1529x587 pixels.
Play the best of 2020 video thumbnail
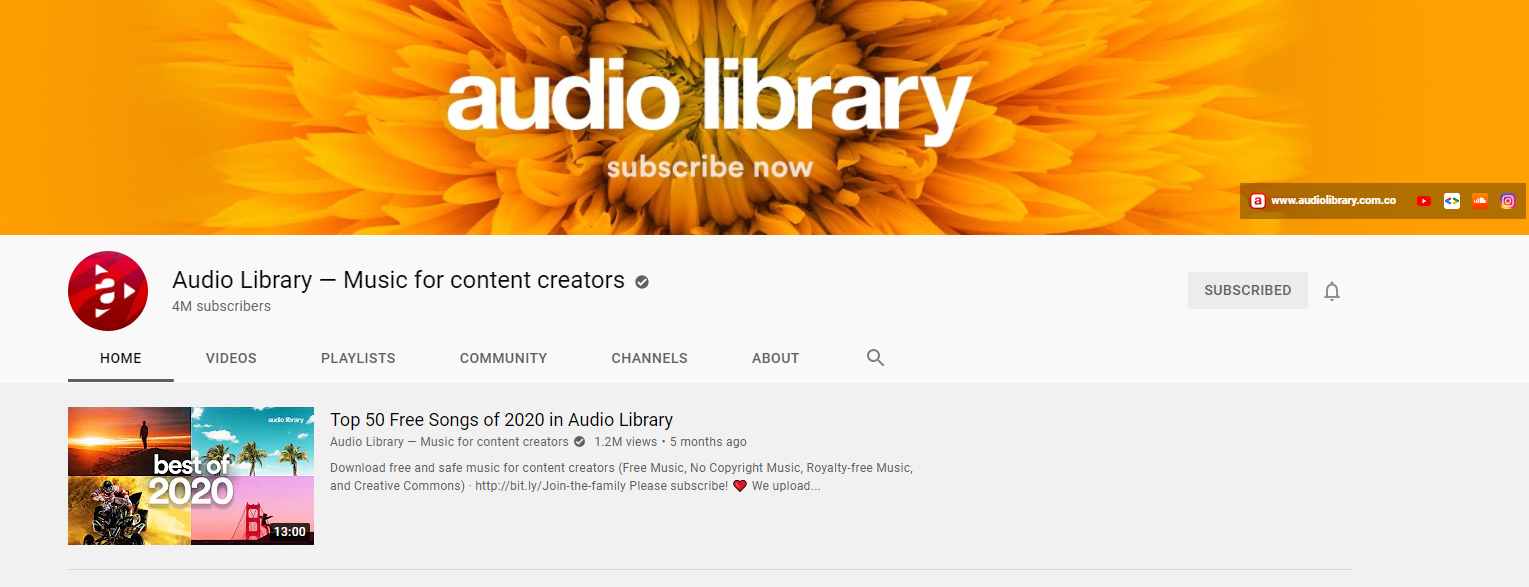[191, 476]
